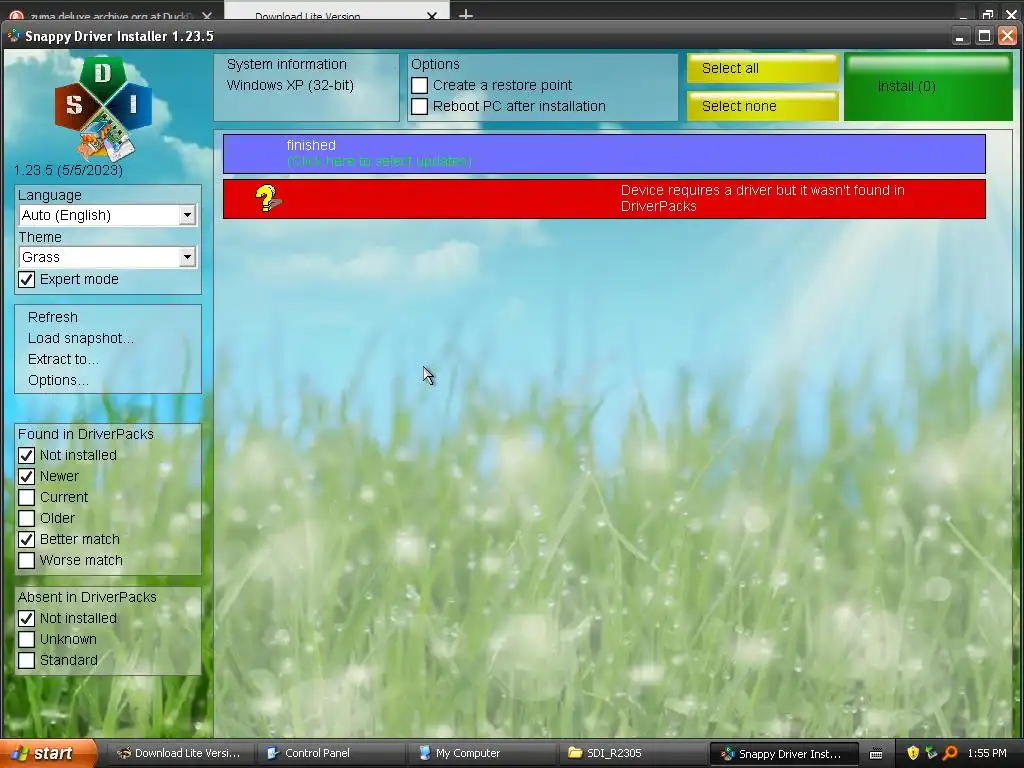This screenshot has height=768, width=1024.
Task: Click the version text 1.23.5 (5/5/2023)
Action: click(x=68, y=170)
